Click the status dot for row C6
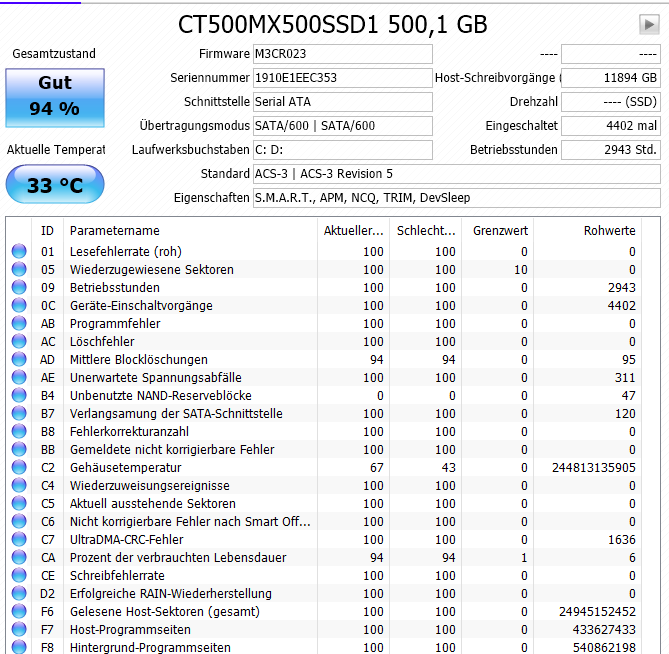 click(x=19, y=521)
